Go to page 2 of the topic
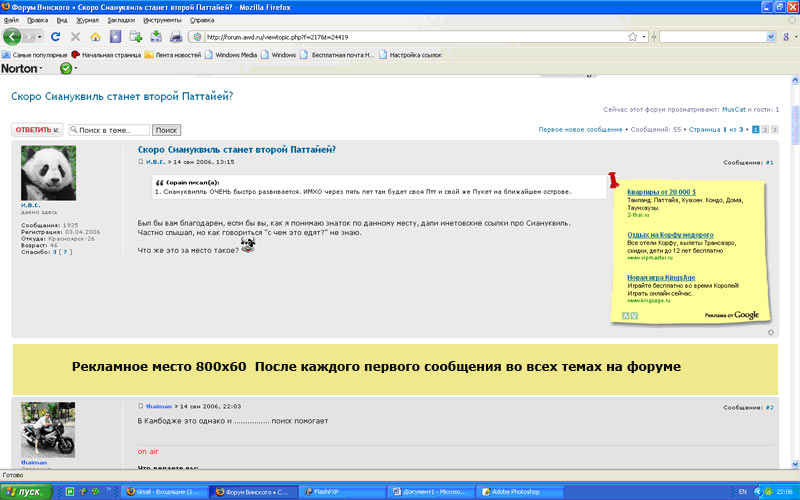800x500 pixels. tap(765, 130)
